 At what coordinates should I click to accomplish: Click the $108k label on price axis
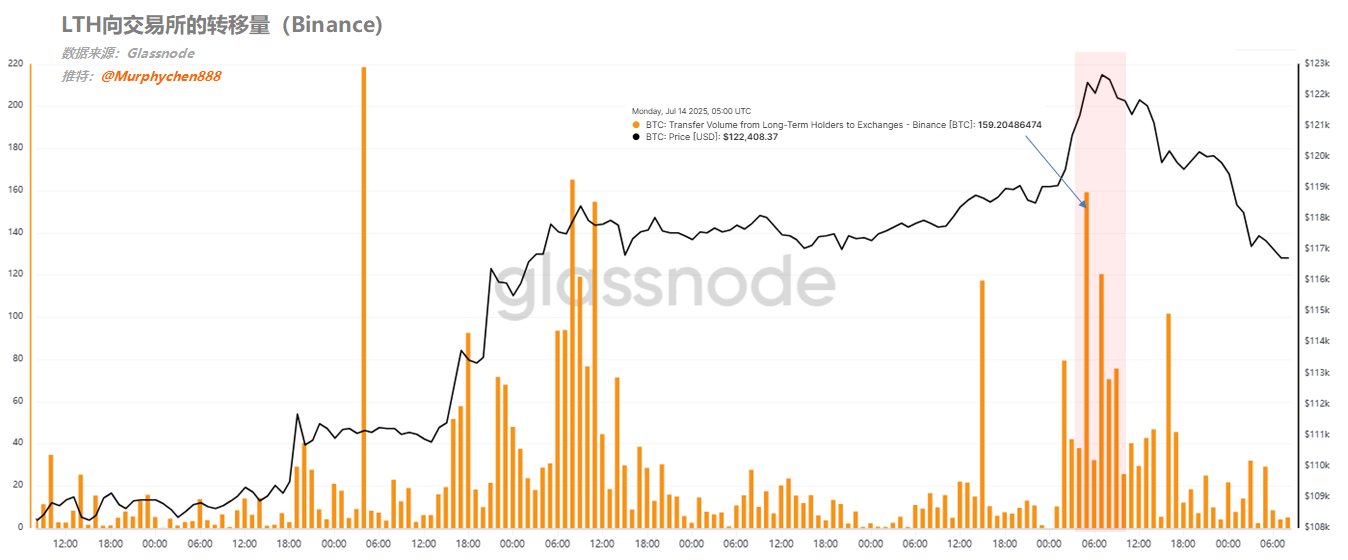tap(1317, 527)
